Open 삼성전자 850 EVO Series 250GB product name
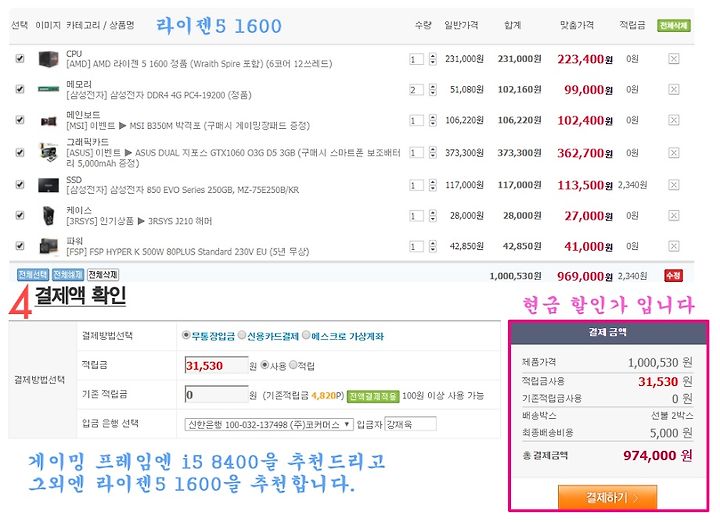The image size is (720, 522). click(x=183, y=190)
